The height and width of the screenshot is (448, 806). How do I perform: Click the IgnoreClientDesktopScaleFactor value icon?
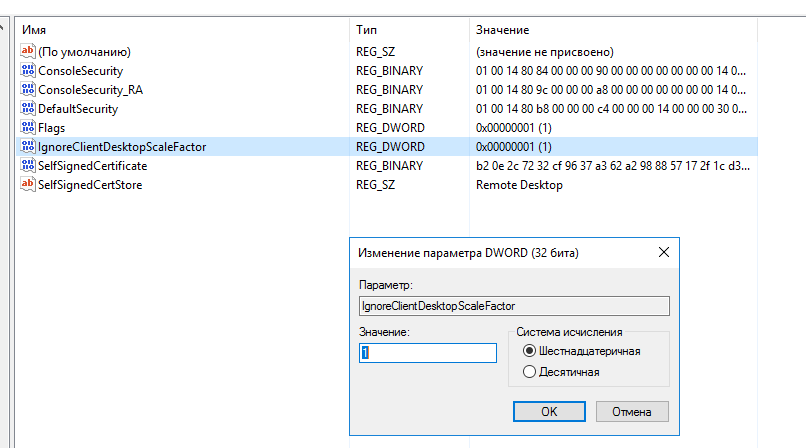tap(28, 146)
